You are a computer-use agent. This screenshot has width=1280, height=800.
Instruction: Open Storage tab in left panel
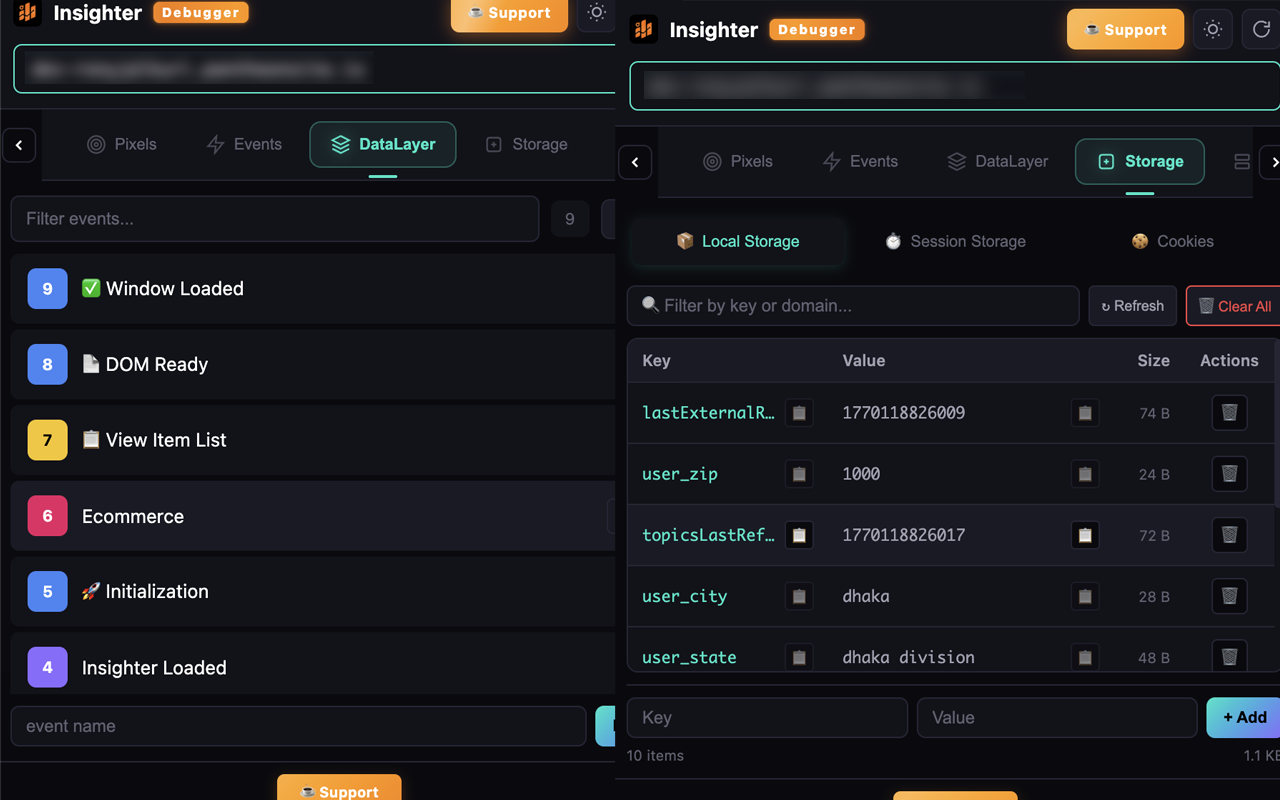point(527,144)
